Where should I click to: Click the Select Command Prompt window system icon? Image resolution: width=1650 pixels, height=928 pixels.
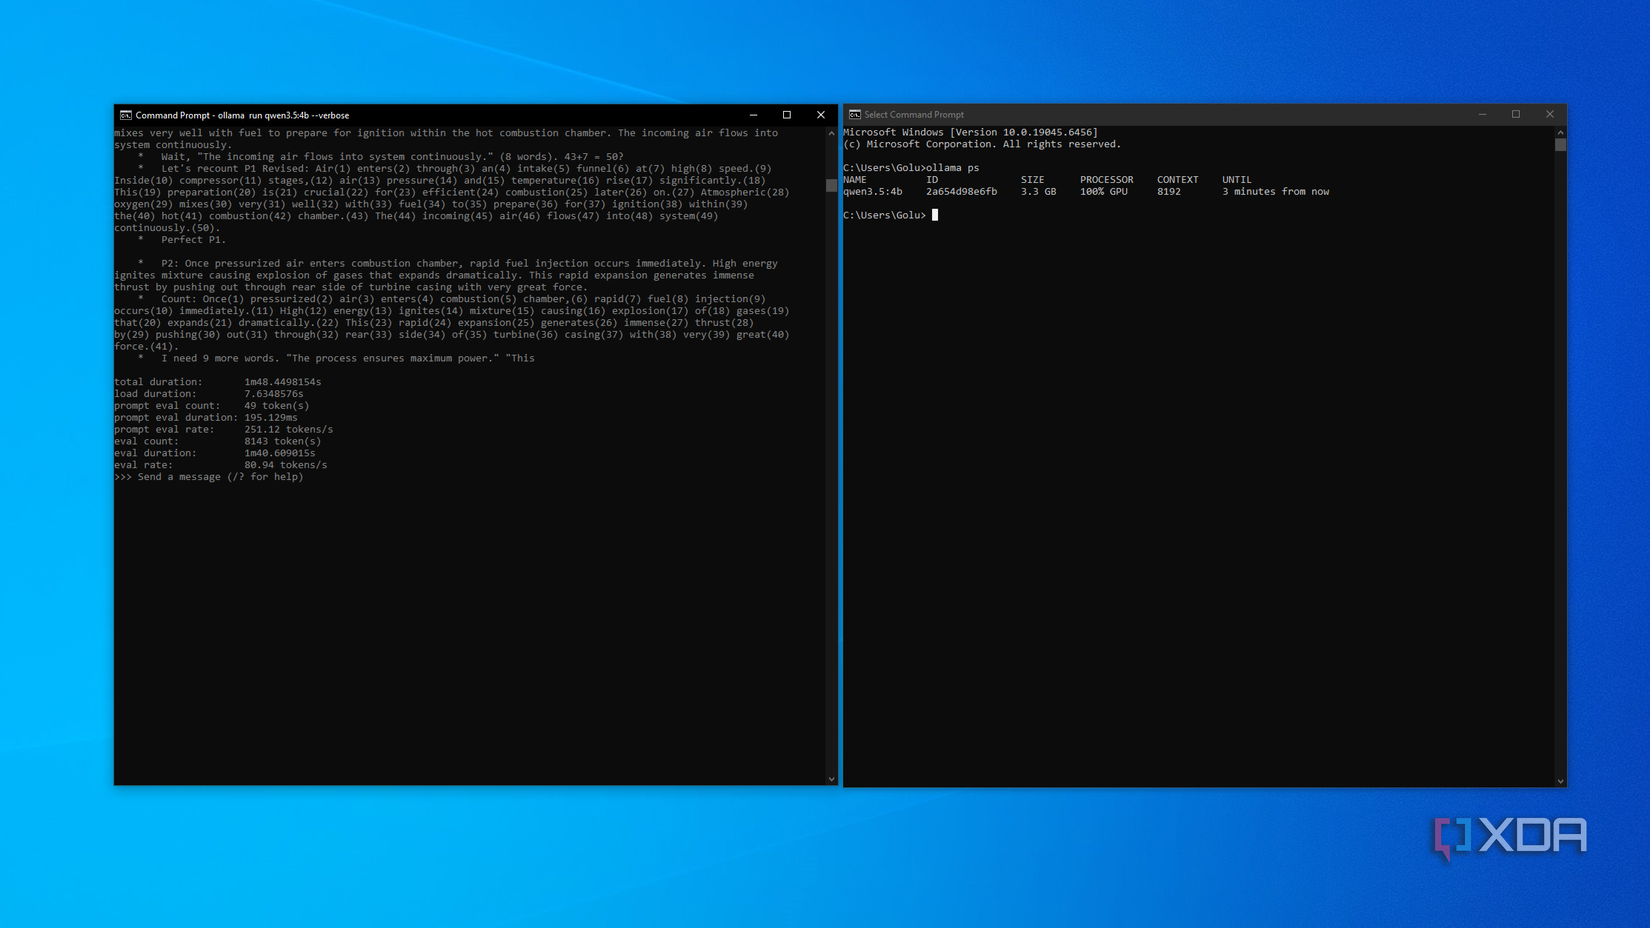tap(855, 115)
